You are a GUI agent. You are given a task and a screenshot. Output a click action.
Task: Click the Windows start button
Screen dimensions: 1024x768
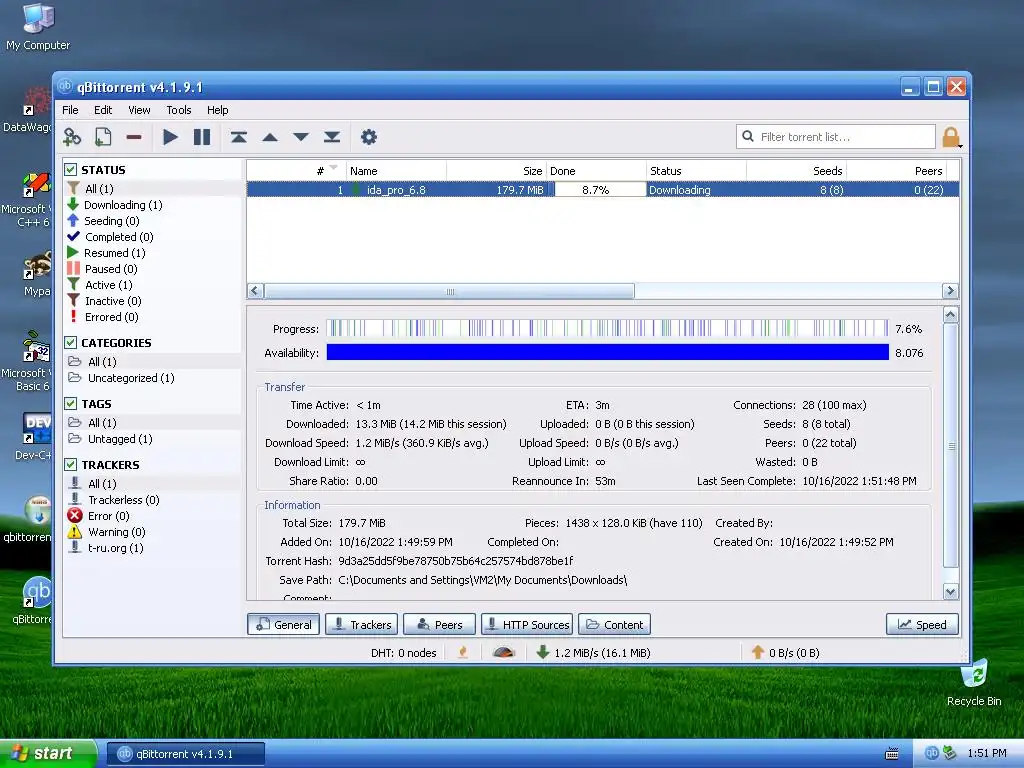[48, 754]
